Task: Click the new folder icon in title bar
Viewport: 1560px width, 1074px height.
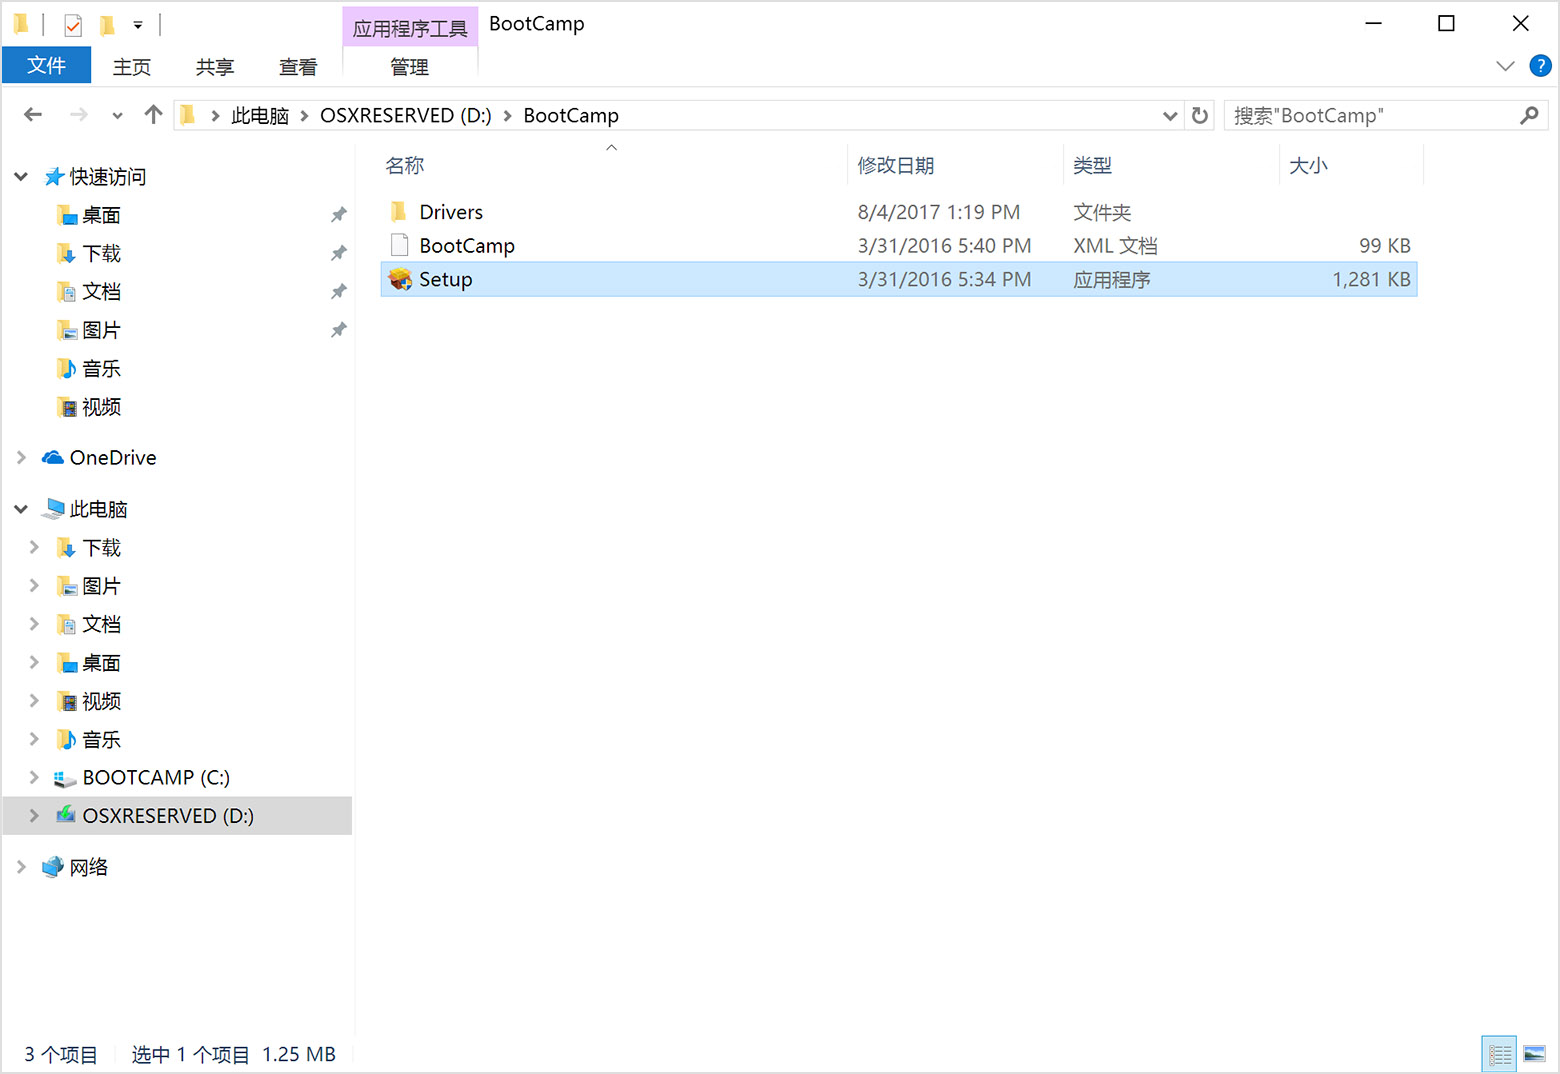Action: click(x=107, y=24)
